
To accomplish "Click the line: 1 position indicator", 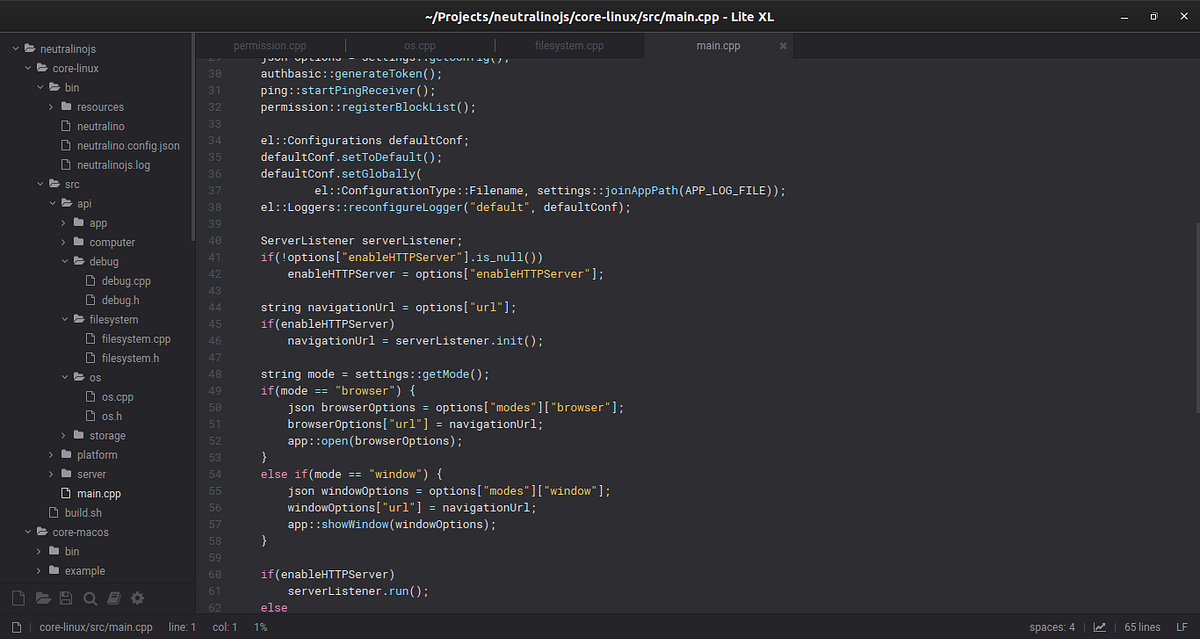I will (181, 627).
